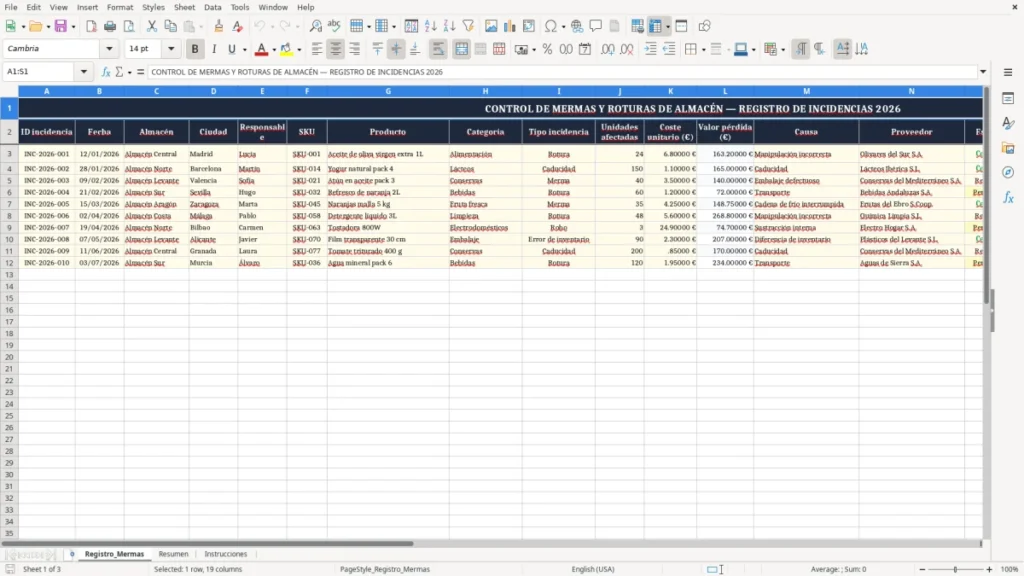The image size is (1024, 576).
Task: Click the Export as PDF icon
Action: point(91,26)
